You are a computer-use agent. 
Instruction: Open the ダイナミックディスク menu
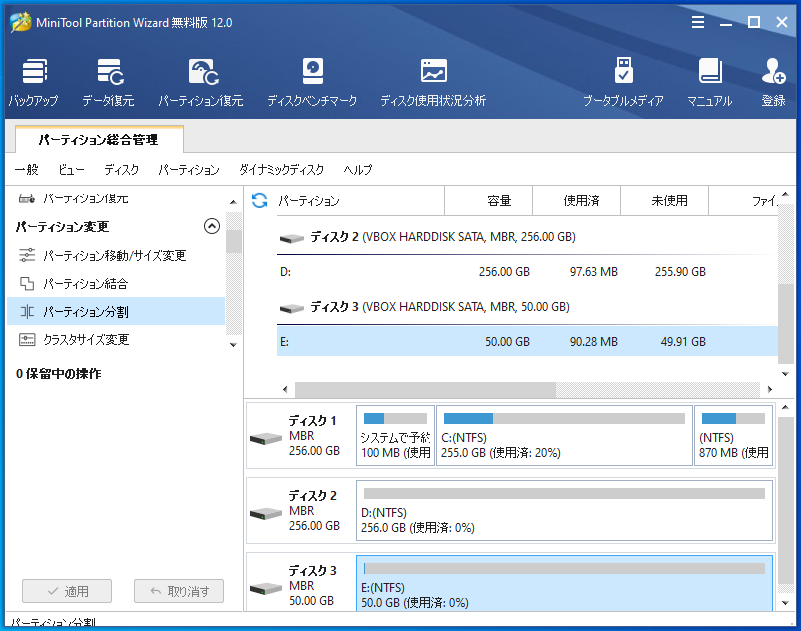pos(281,169)
